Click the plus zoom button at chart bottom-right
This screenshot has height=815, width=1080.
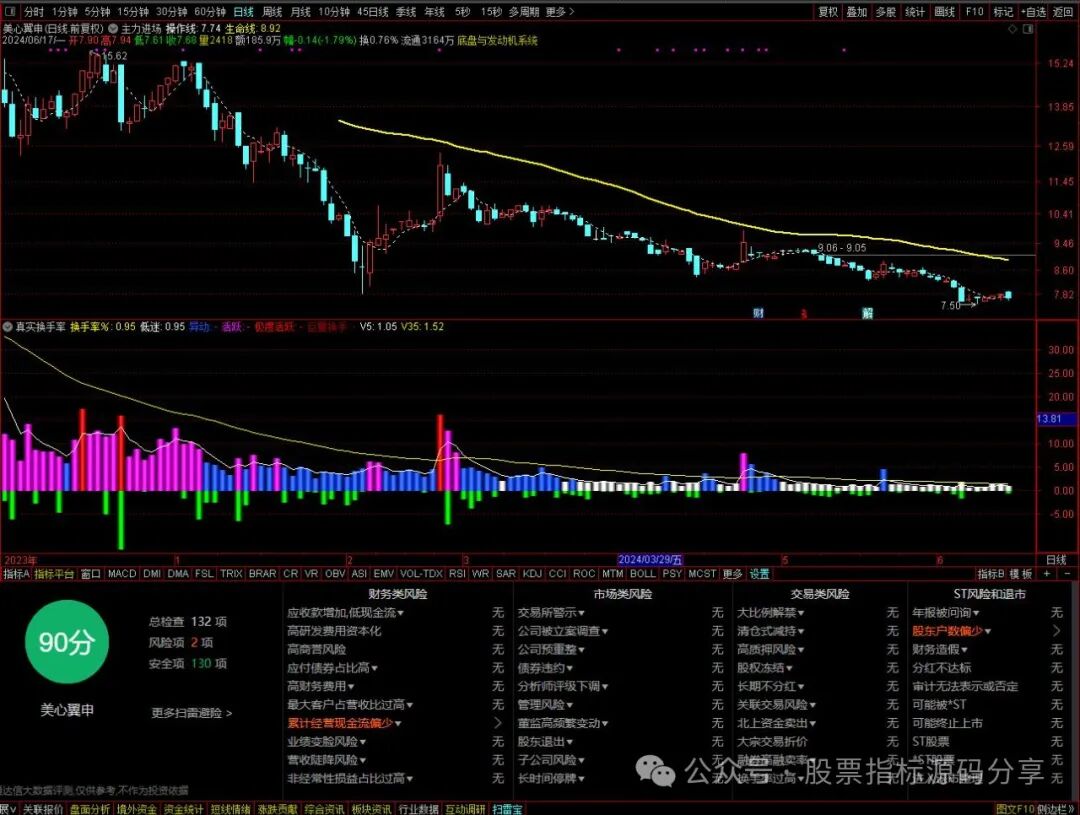[1047, 573]
